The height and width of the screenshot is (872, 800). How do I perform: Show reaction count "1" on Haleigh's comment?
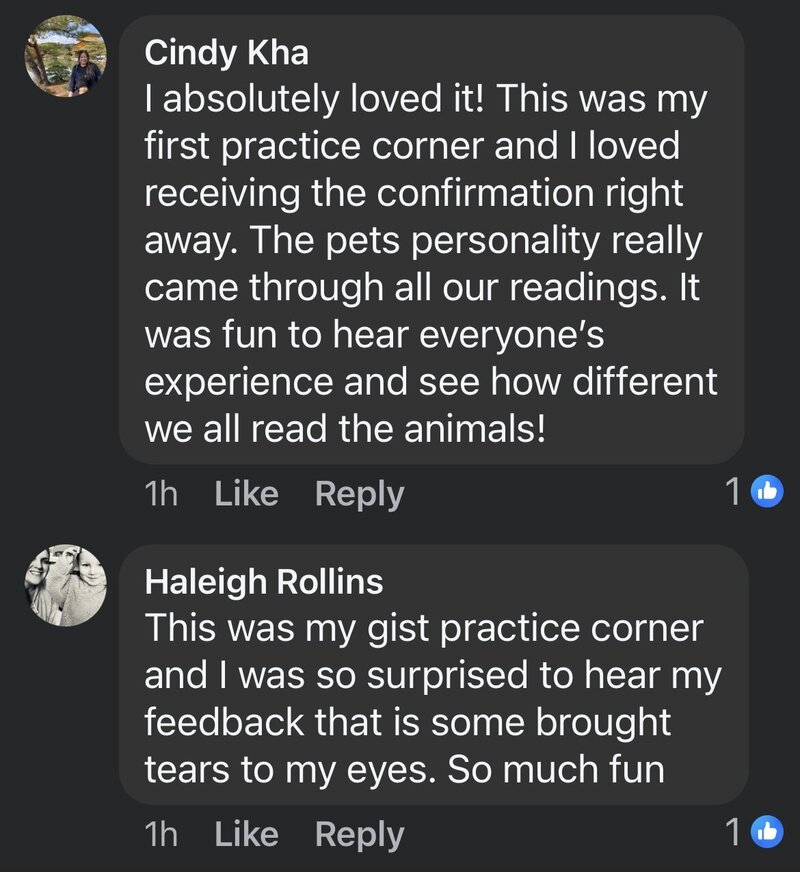point(734,832)
